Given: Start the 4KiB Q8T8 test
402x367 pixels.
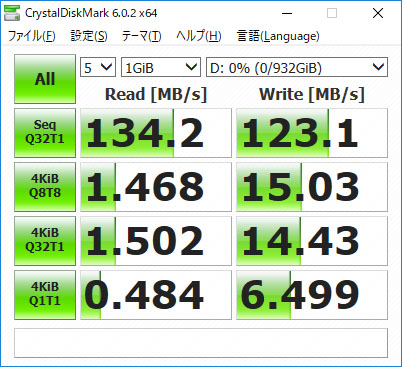Looking at the screenshot, I should (45, 187).
